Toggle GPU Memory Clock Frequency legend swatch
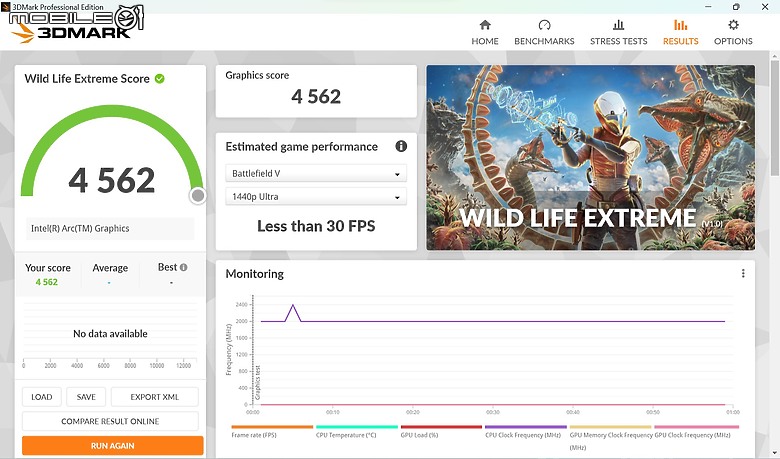 click(x=610, y=427)
